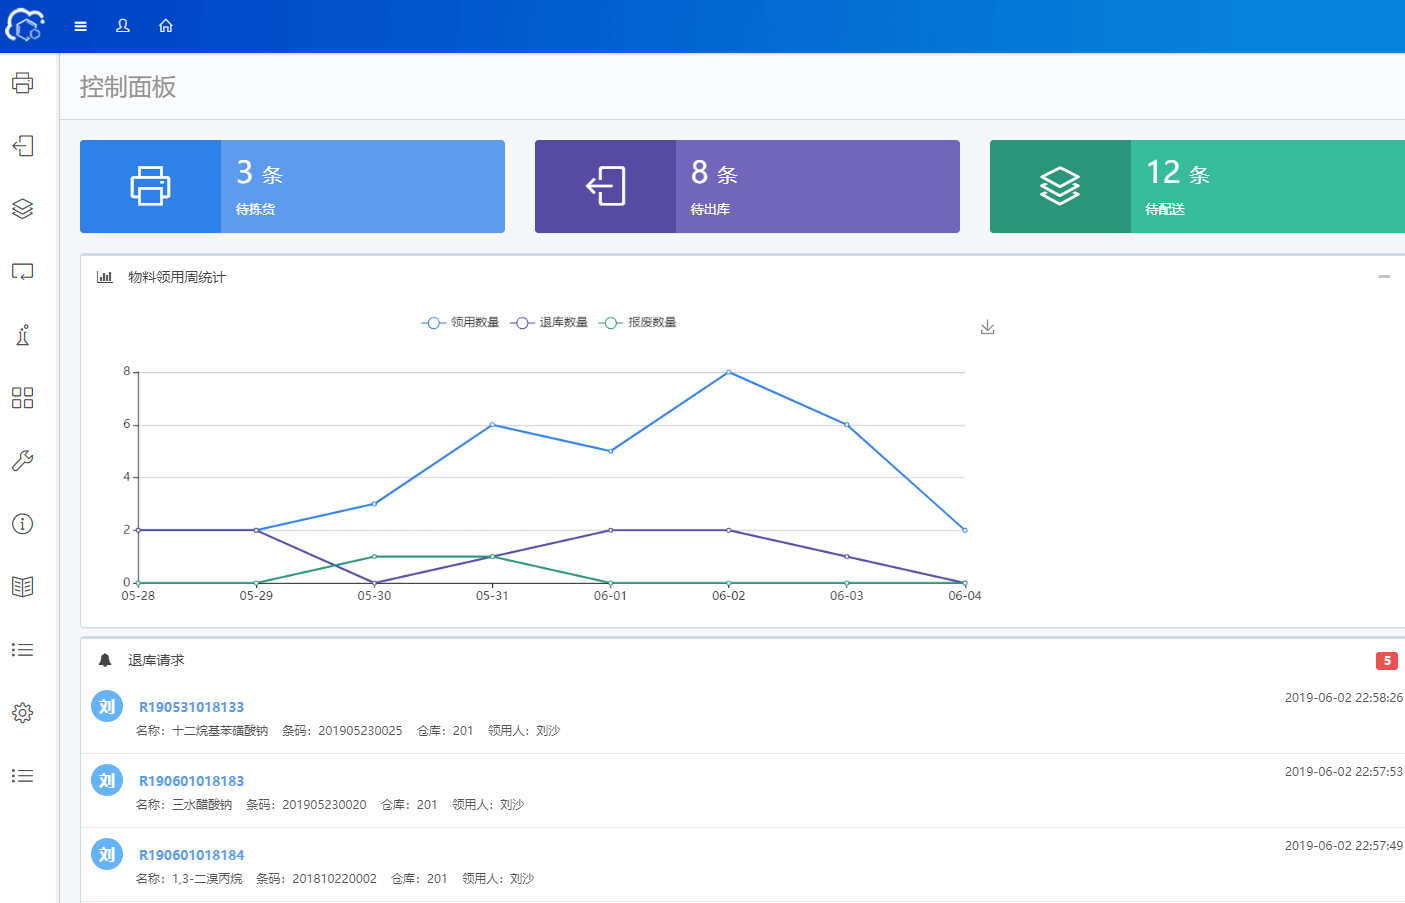This screenshot has width=1405, height=903.
Task: Toggle the hamburger menu in header
Action: tap(81, 26)
